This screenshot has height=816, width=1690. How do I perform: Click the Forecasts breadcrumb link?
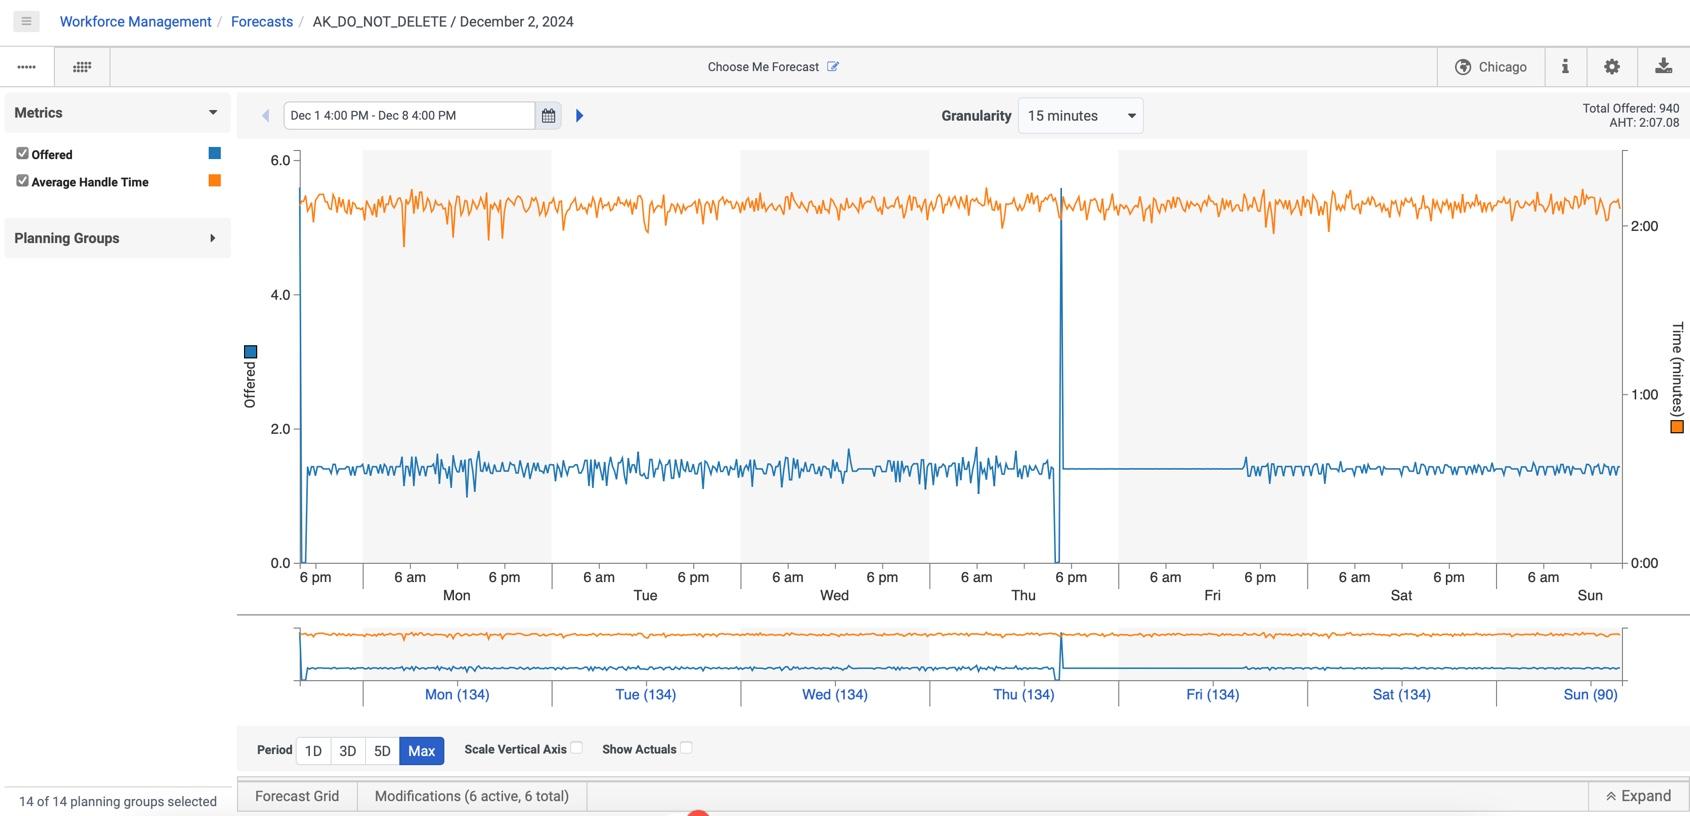261,21
